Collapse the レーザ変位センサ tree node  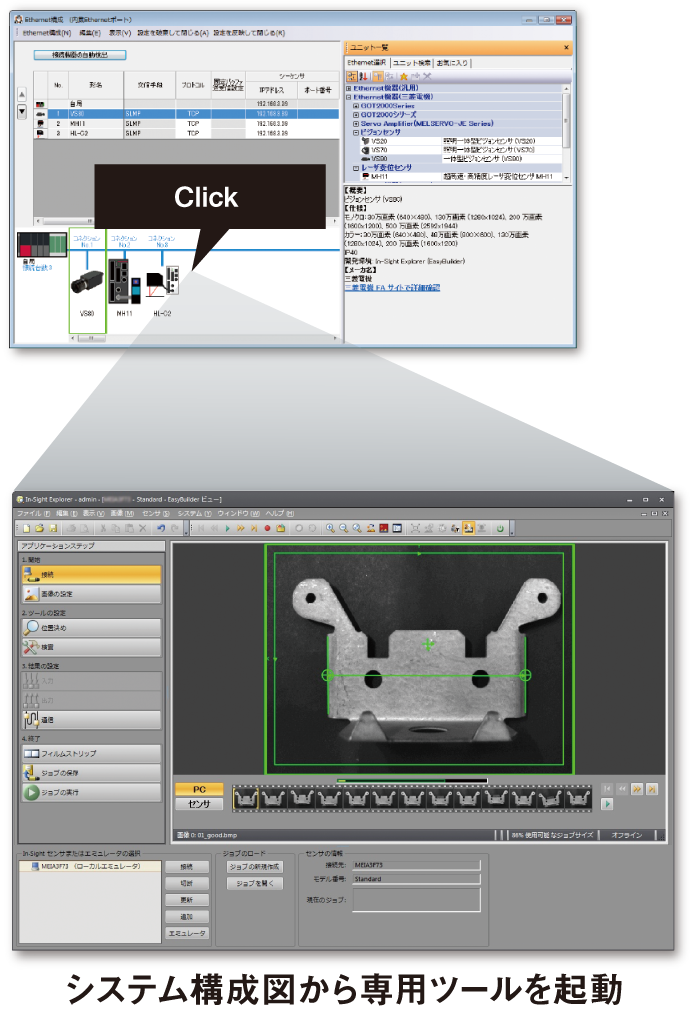[356, 167]
